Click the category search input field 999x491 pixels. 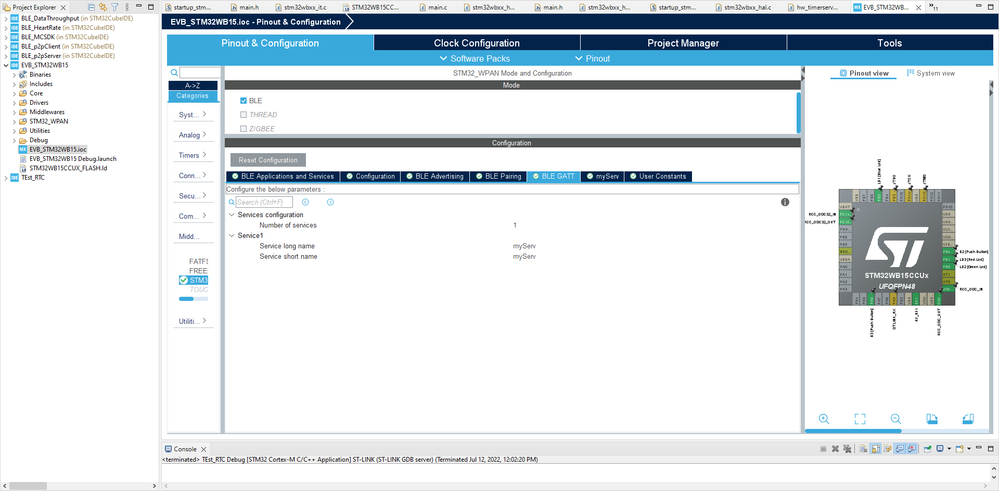pos(200,73)
